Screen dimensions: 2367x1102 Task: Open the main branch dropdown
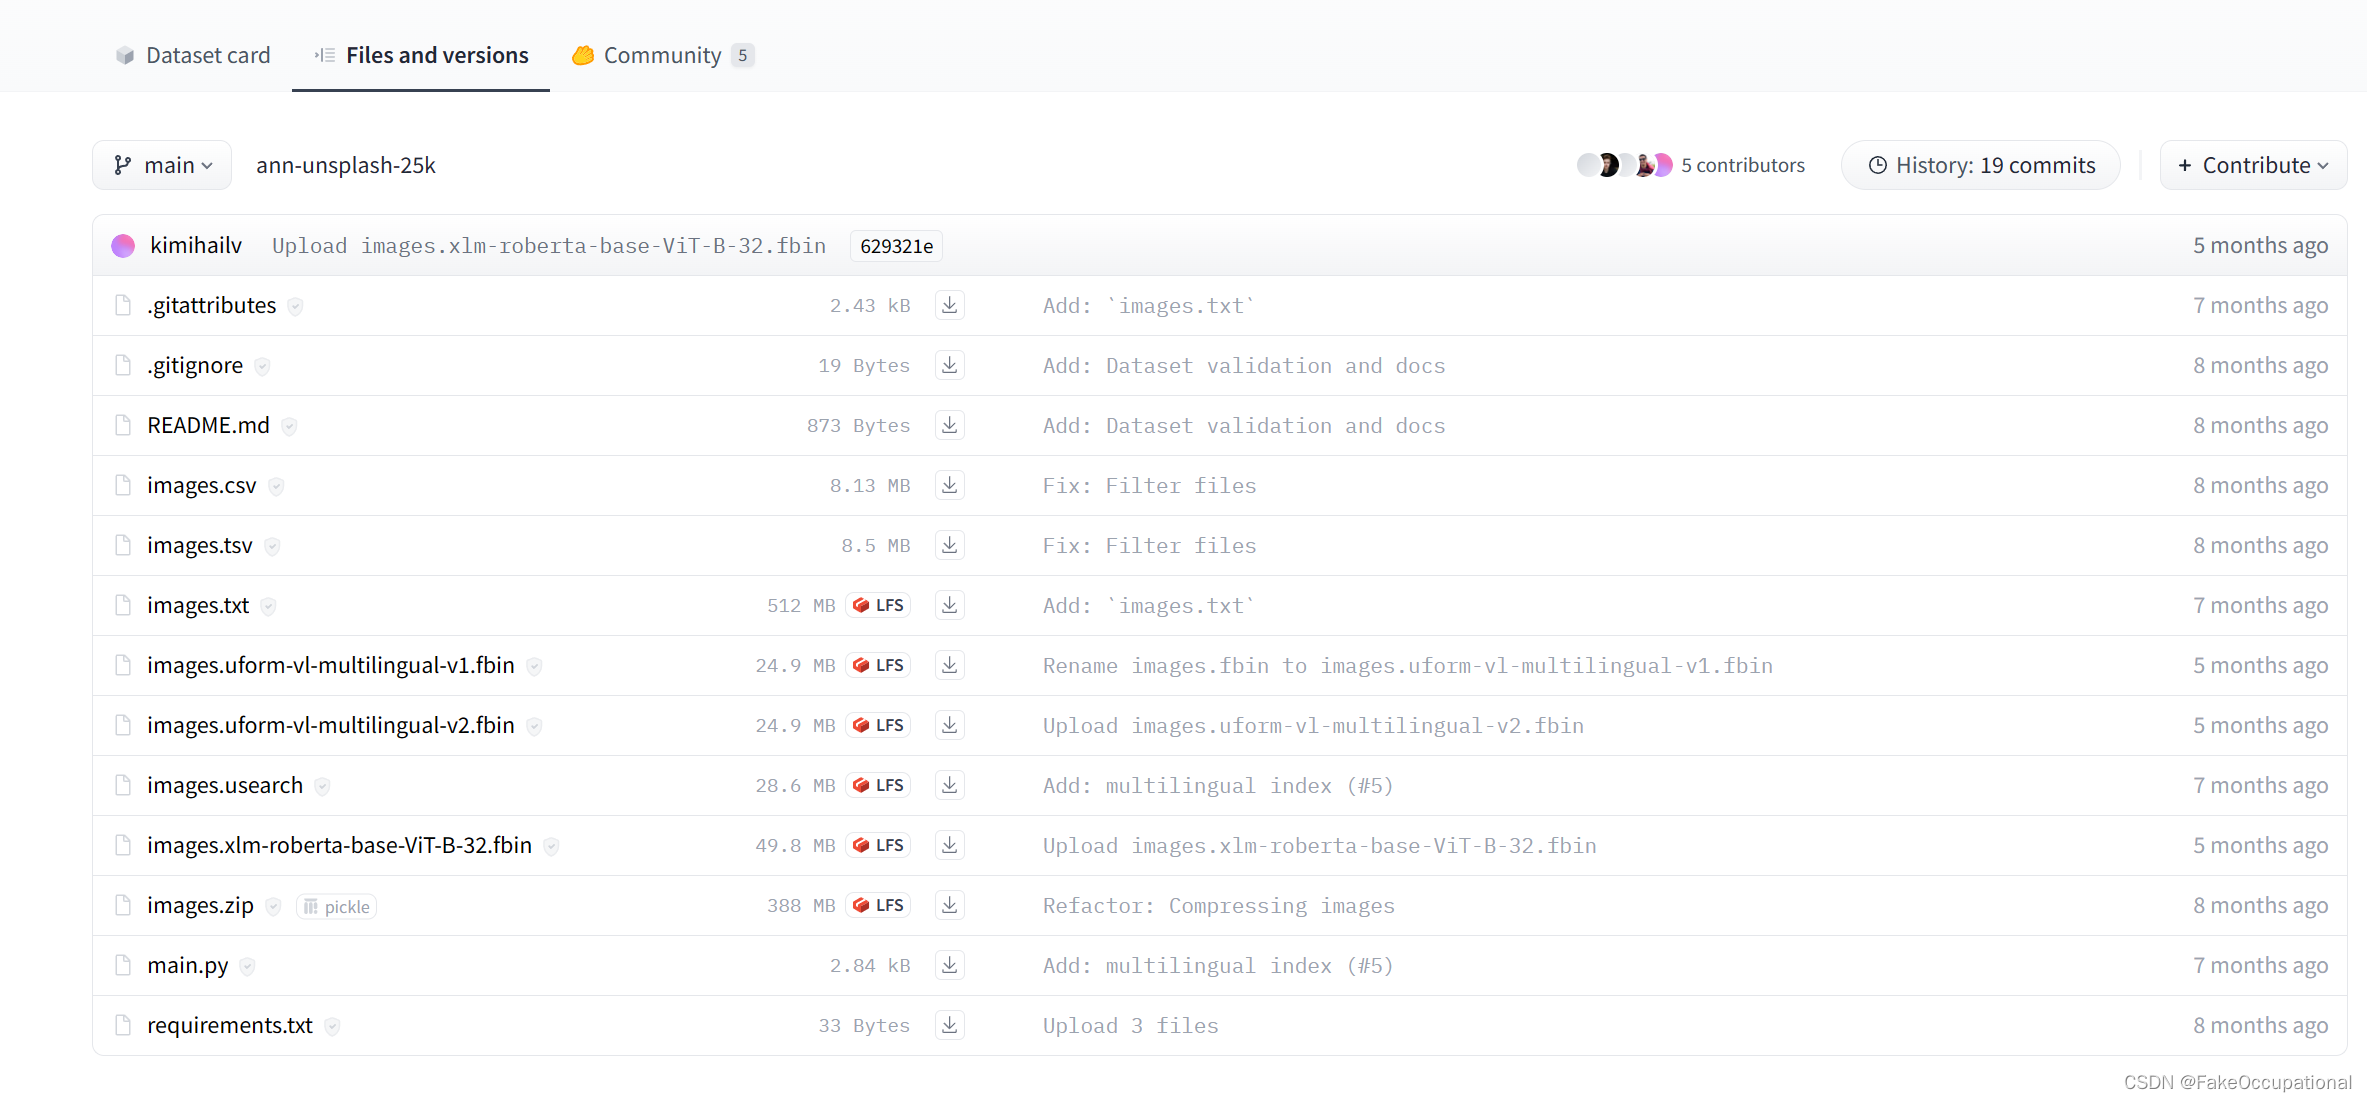(x=163, y=165)
